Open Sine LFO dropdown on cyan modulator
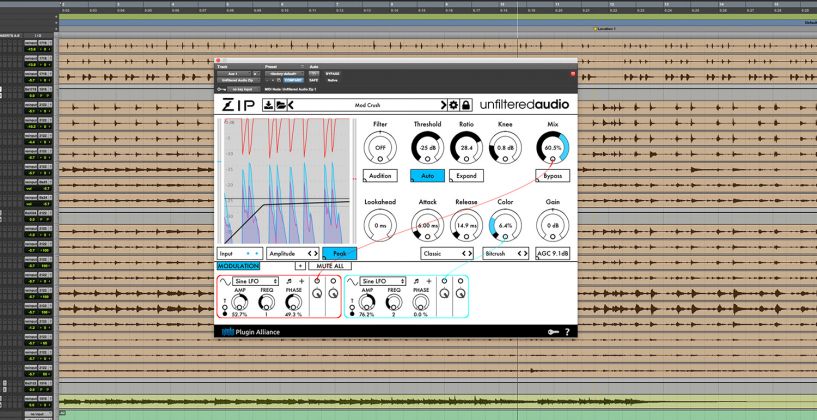Screen dimensions: 817x420 pyautogui.click(x=383, y=281)
